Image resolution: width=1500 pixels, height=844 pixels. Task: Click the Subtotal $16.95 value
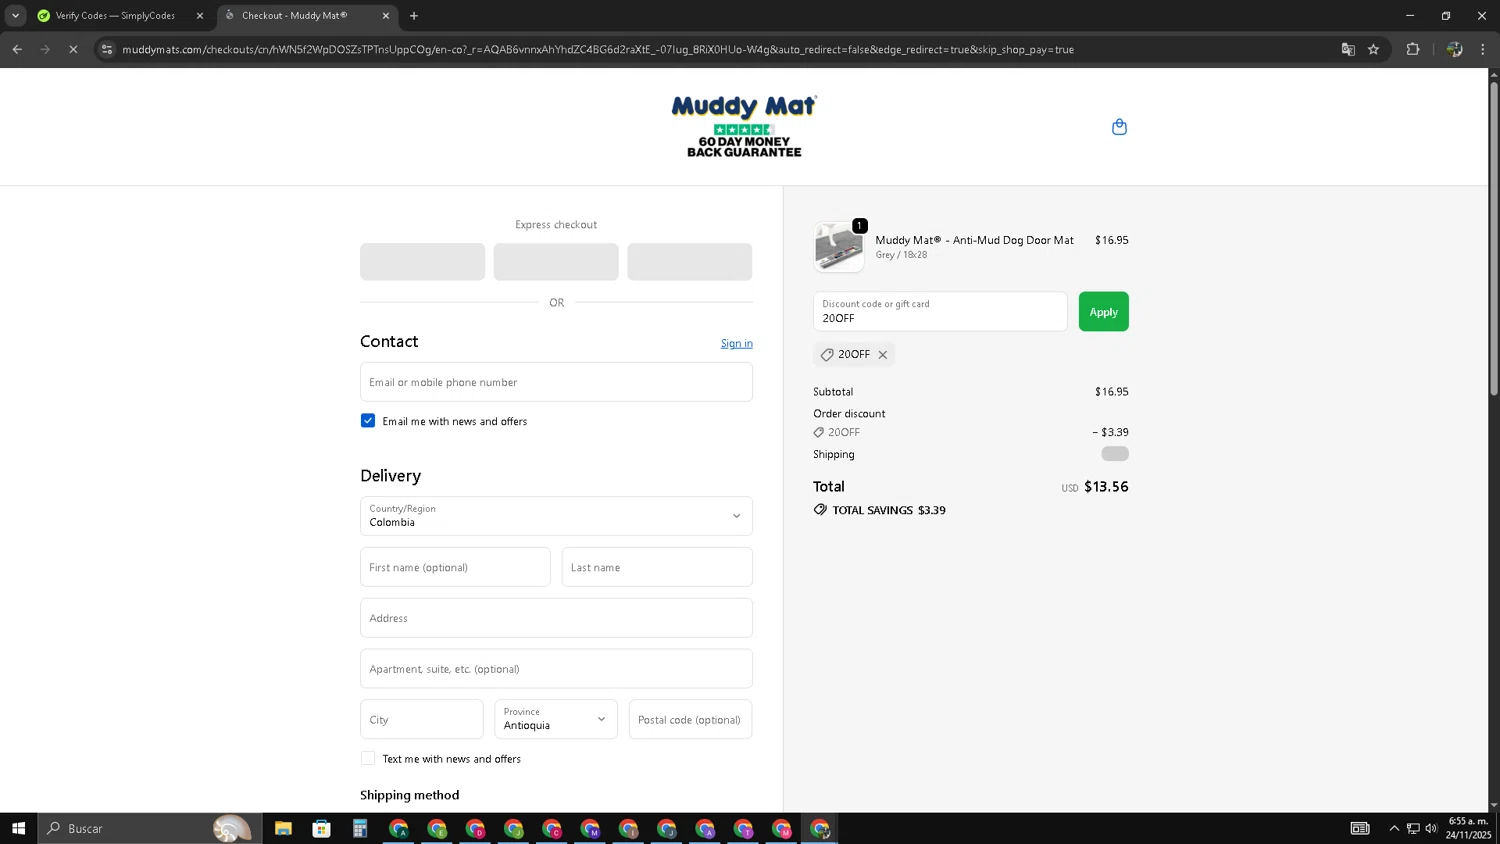1112,392
